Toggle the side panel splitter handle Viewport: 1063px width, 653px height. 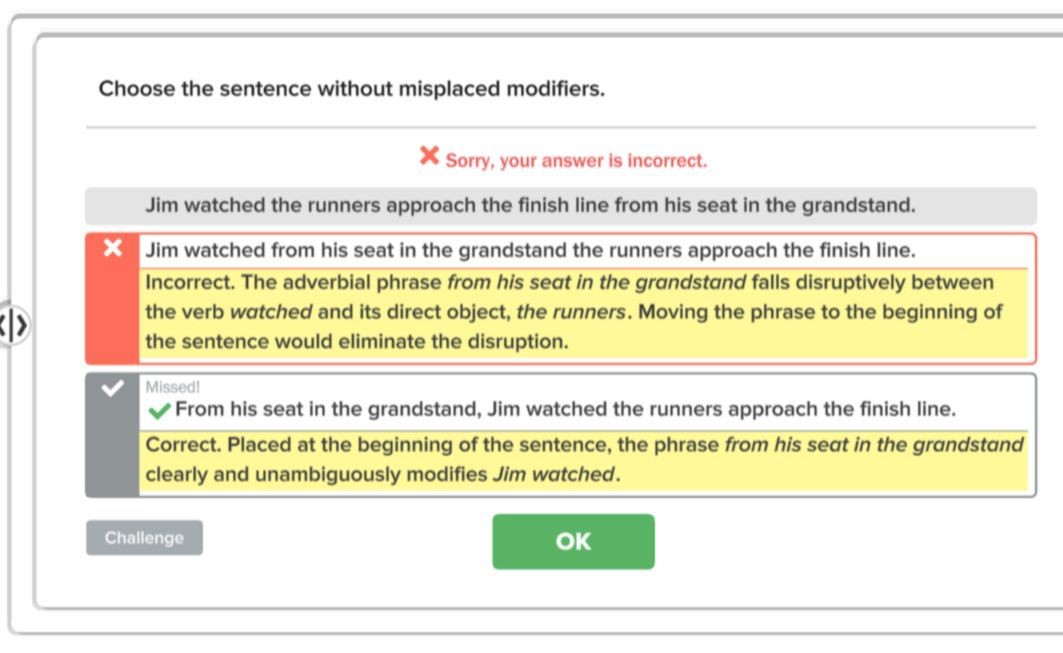(x=12, y=325)
